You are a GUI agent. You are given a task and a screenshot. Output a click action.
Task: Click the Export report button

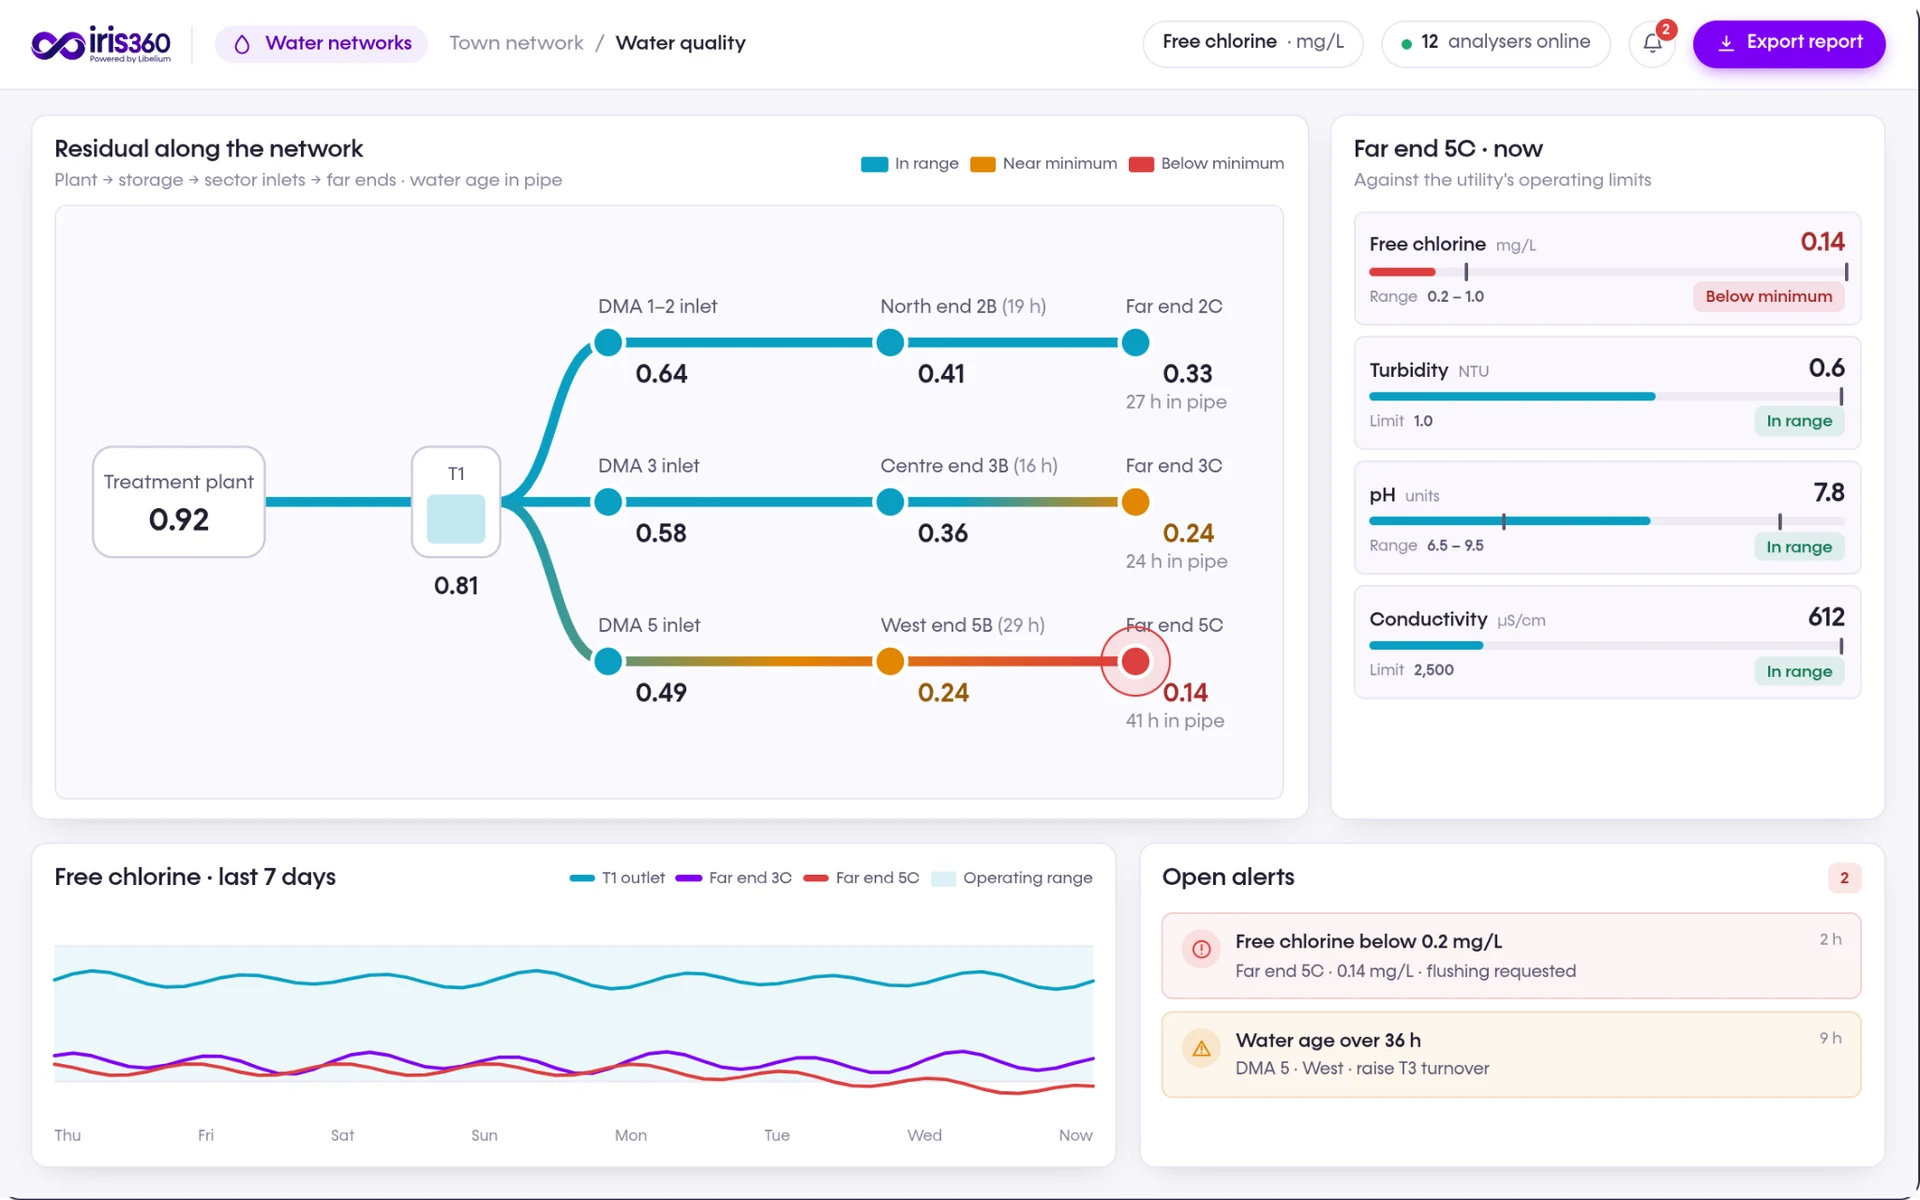(1788, 43)
